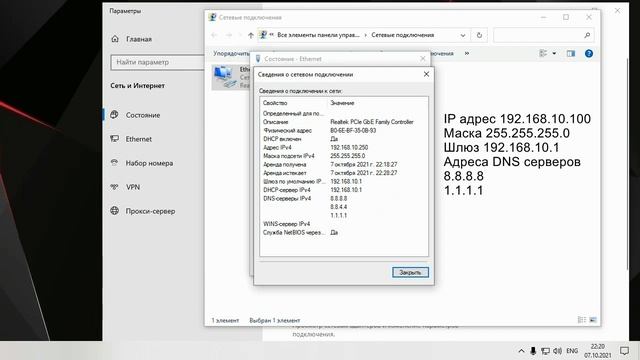Show hidden tray icons with the caret
This screenshot has height=360, width=640.
[521, 351]
